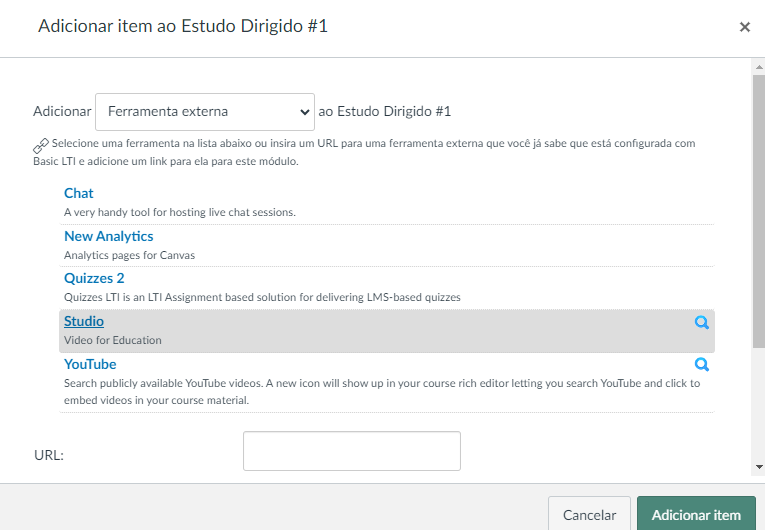Click the Chat live sessions description
The image size is (765, 530).
180,212
